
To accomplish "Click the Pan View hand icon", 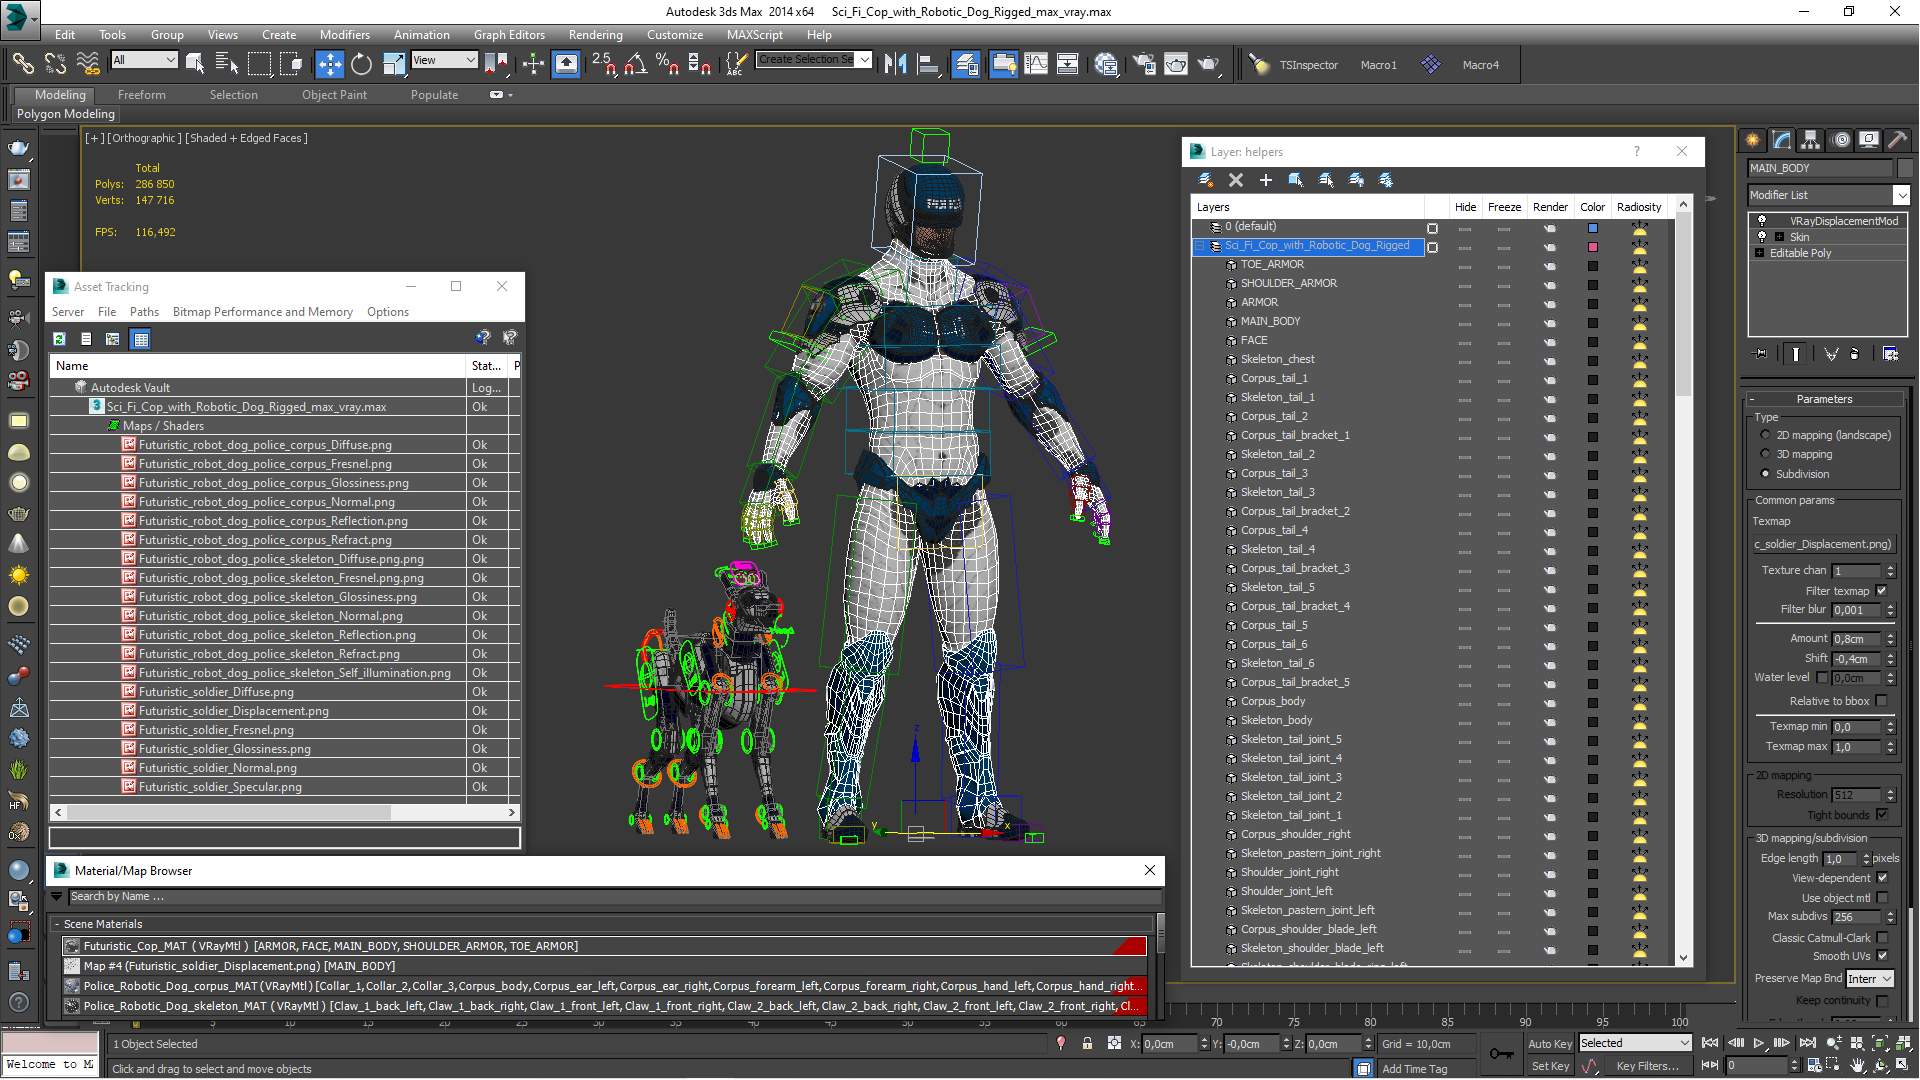I will tap(1857, 1066).
